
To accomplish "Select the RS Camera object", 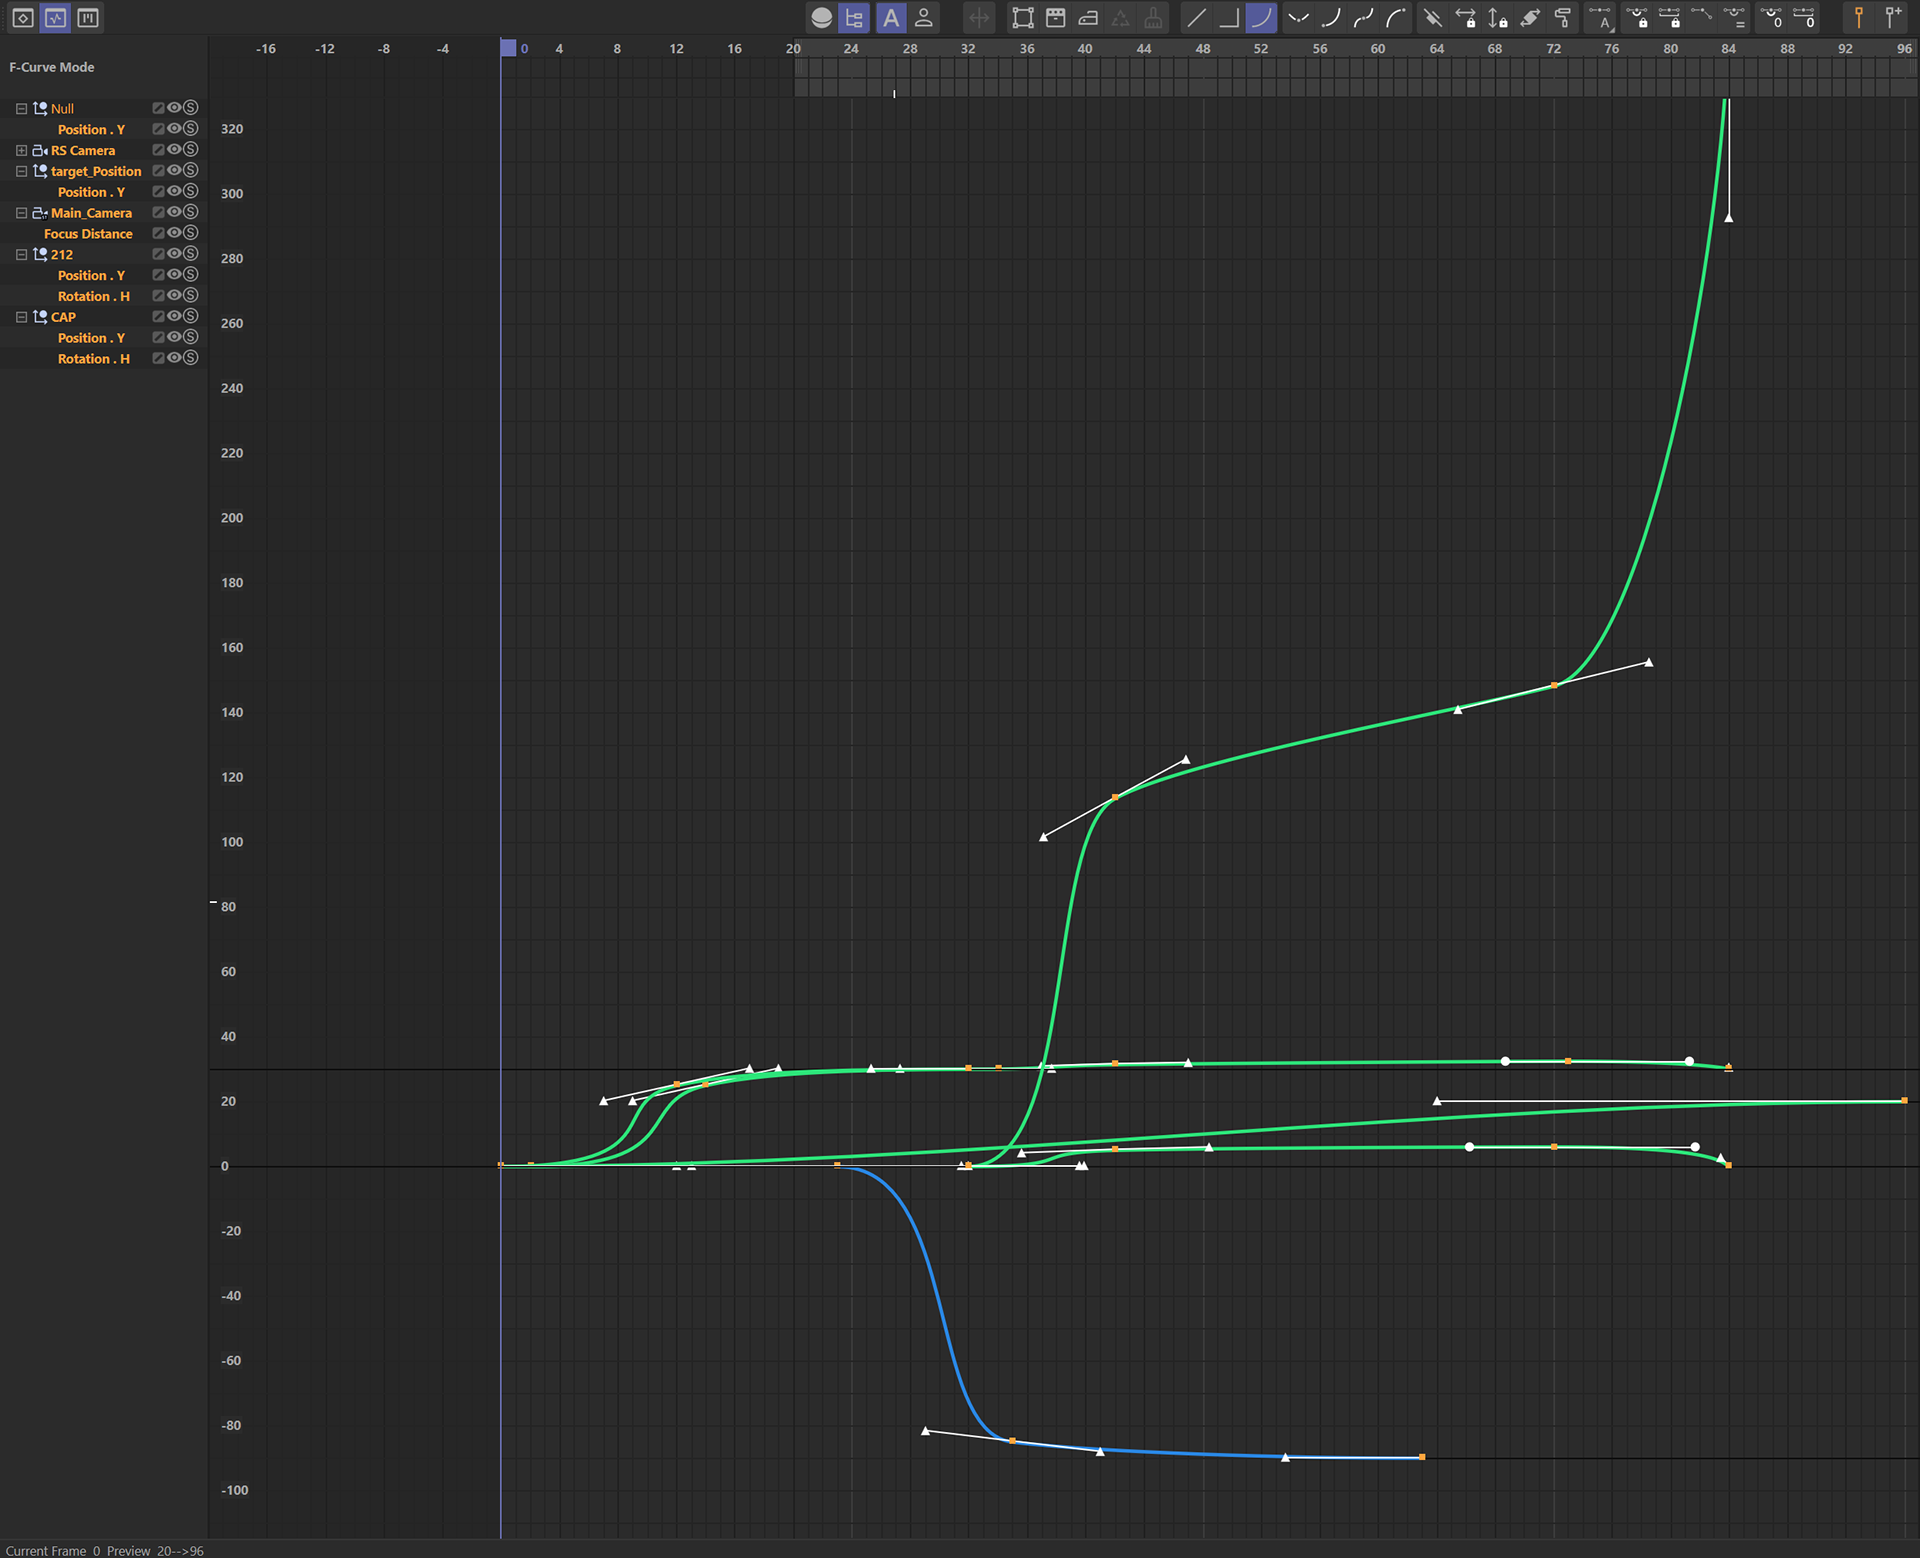I will click(83, 151).
